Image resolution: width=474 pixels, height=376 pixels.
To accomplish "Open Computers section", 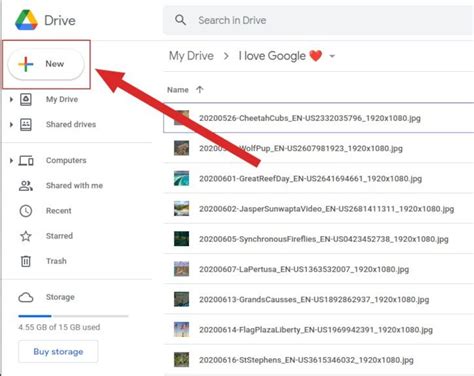I will tap(66, 160).
